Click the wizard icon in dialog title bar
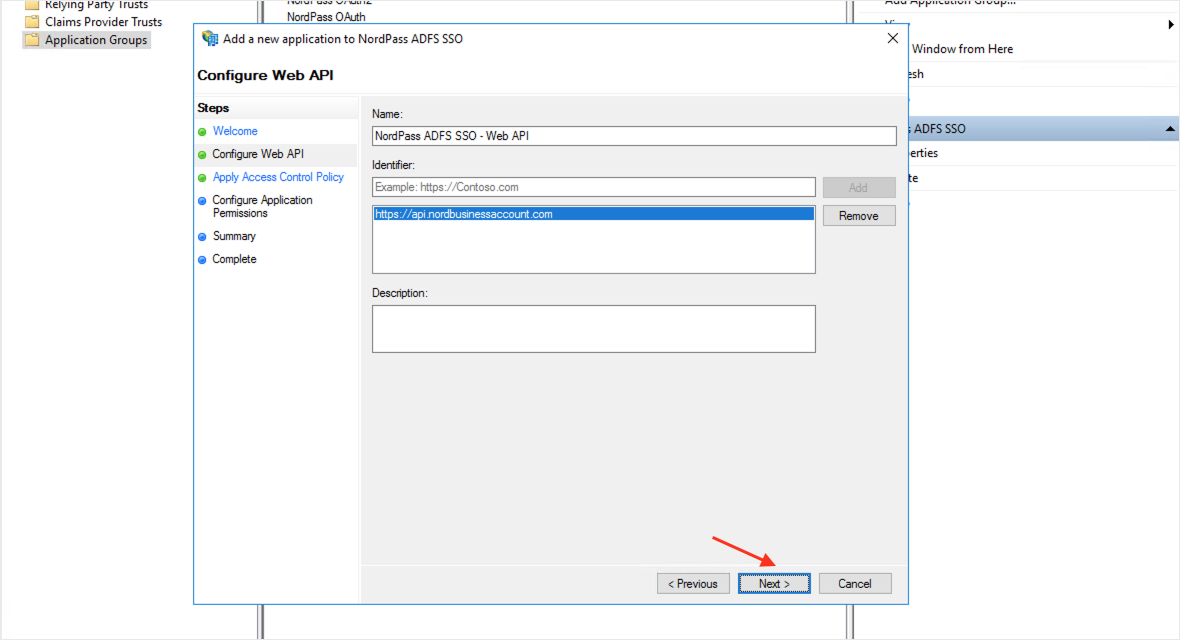This screenshot has width=1180, height=640. (x=210, y=38)
